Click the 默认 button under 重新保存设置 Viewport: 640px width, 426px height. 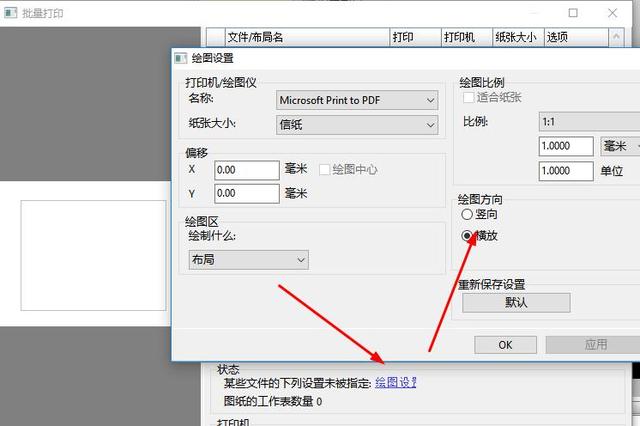[x=516, y=303]
